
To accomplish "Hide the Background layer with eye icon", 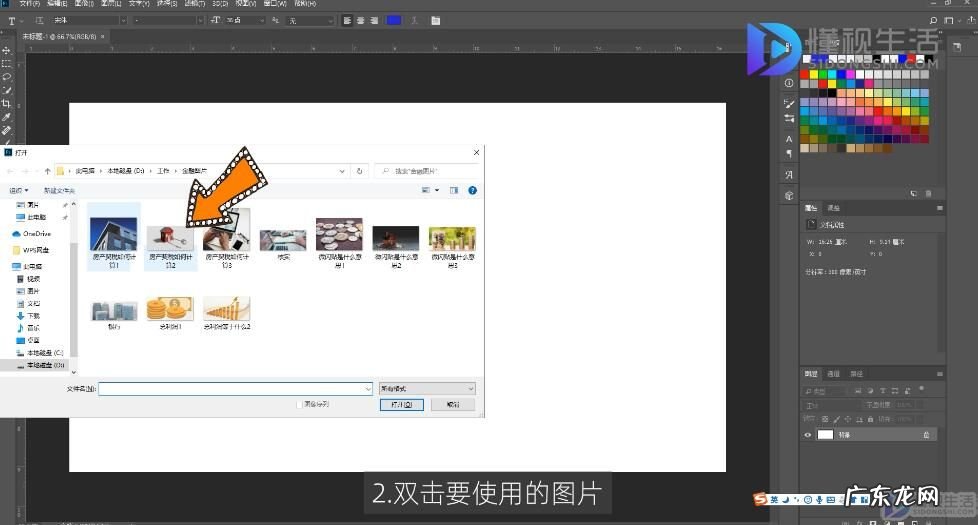I will [x=808, y=435].
